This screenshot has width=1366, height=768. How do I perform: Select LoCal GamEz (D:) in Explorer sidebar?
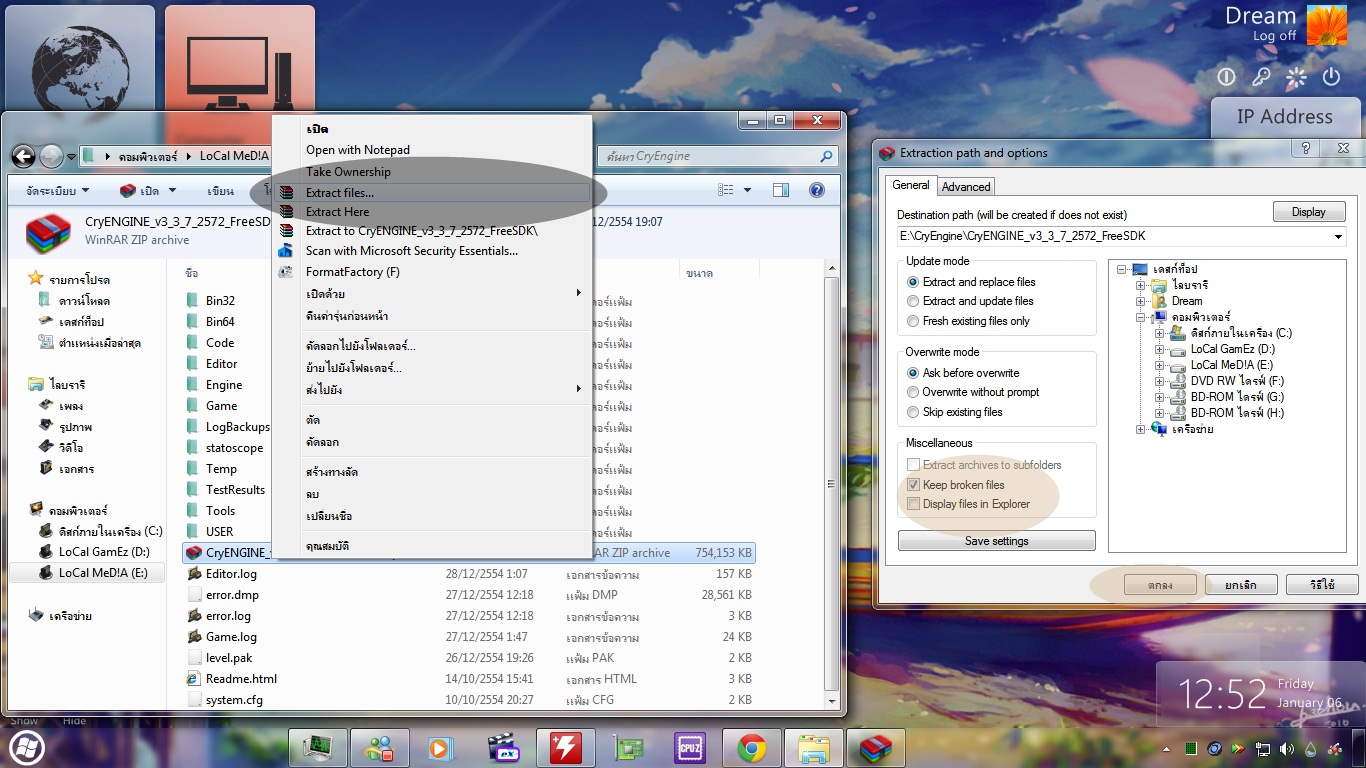pyautogui.click(x=104, y=552)
